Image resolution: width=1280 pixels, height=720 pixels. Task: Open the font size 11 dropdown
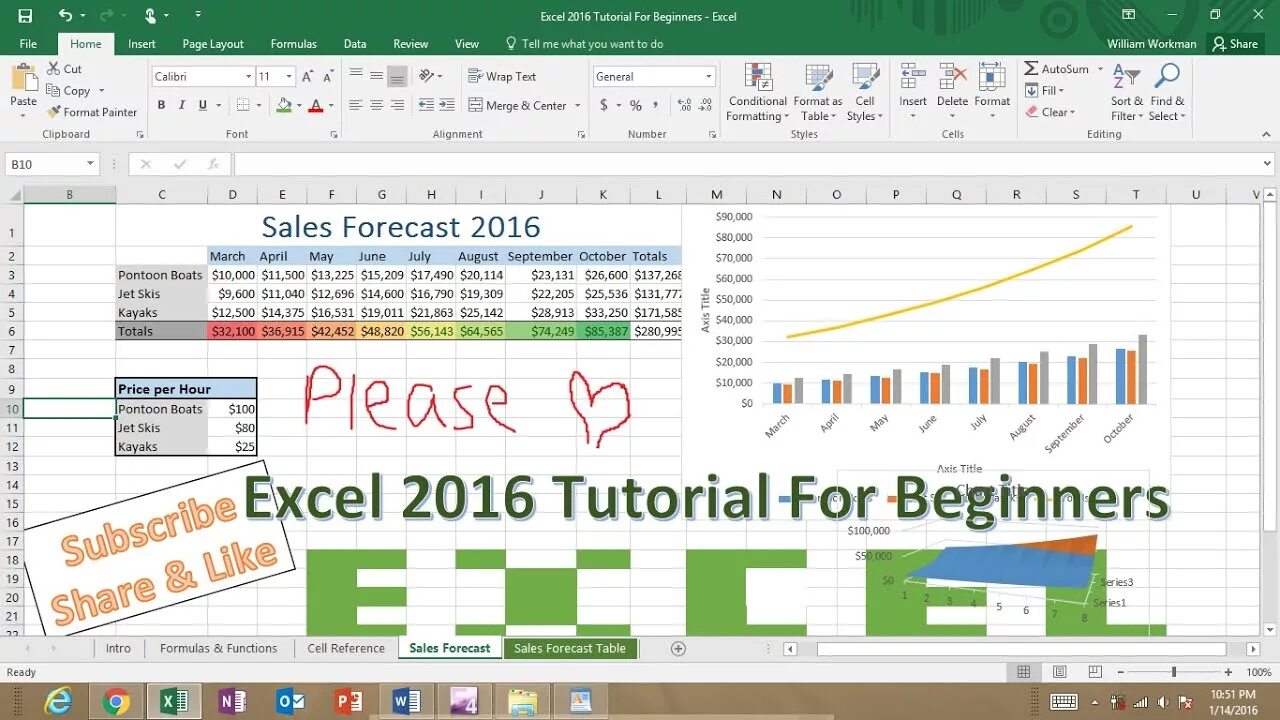tap(290, 77)
